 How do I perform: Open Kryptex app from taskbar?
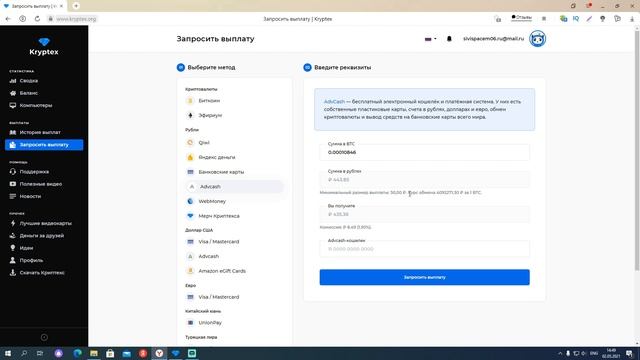click(176, 353)
